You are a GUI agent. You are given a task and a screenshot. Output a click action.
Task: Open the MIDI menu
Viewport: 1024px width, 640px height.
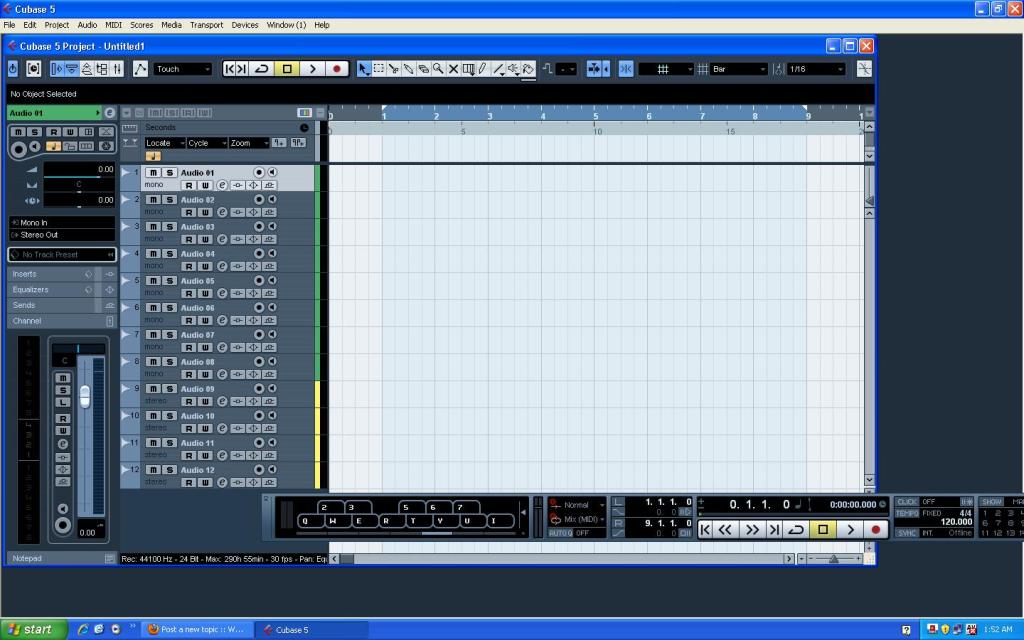click(114, 25)
